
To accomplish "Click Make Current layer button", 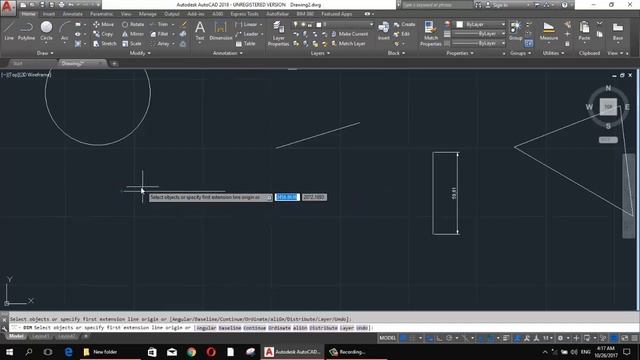I will [350, 34].
